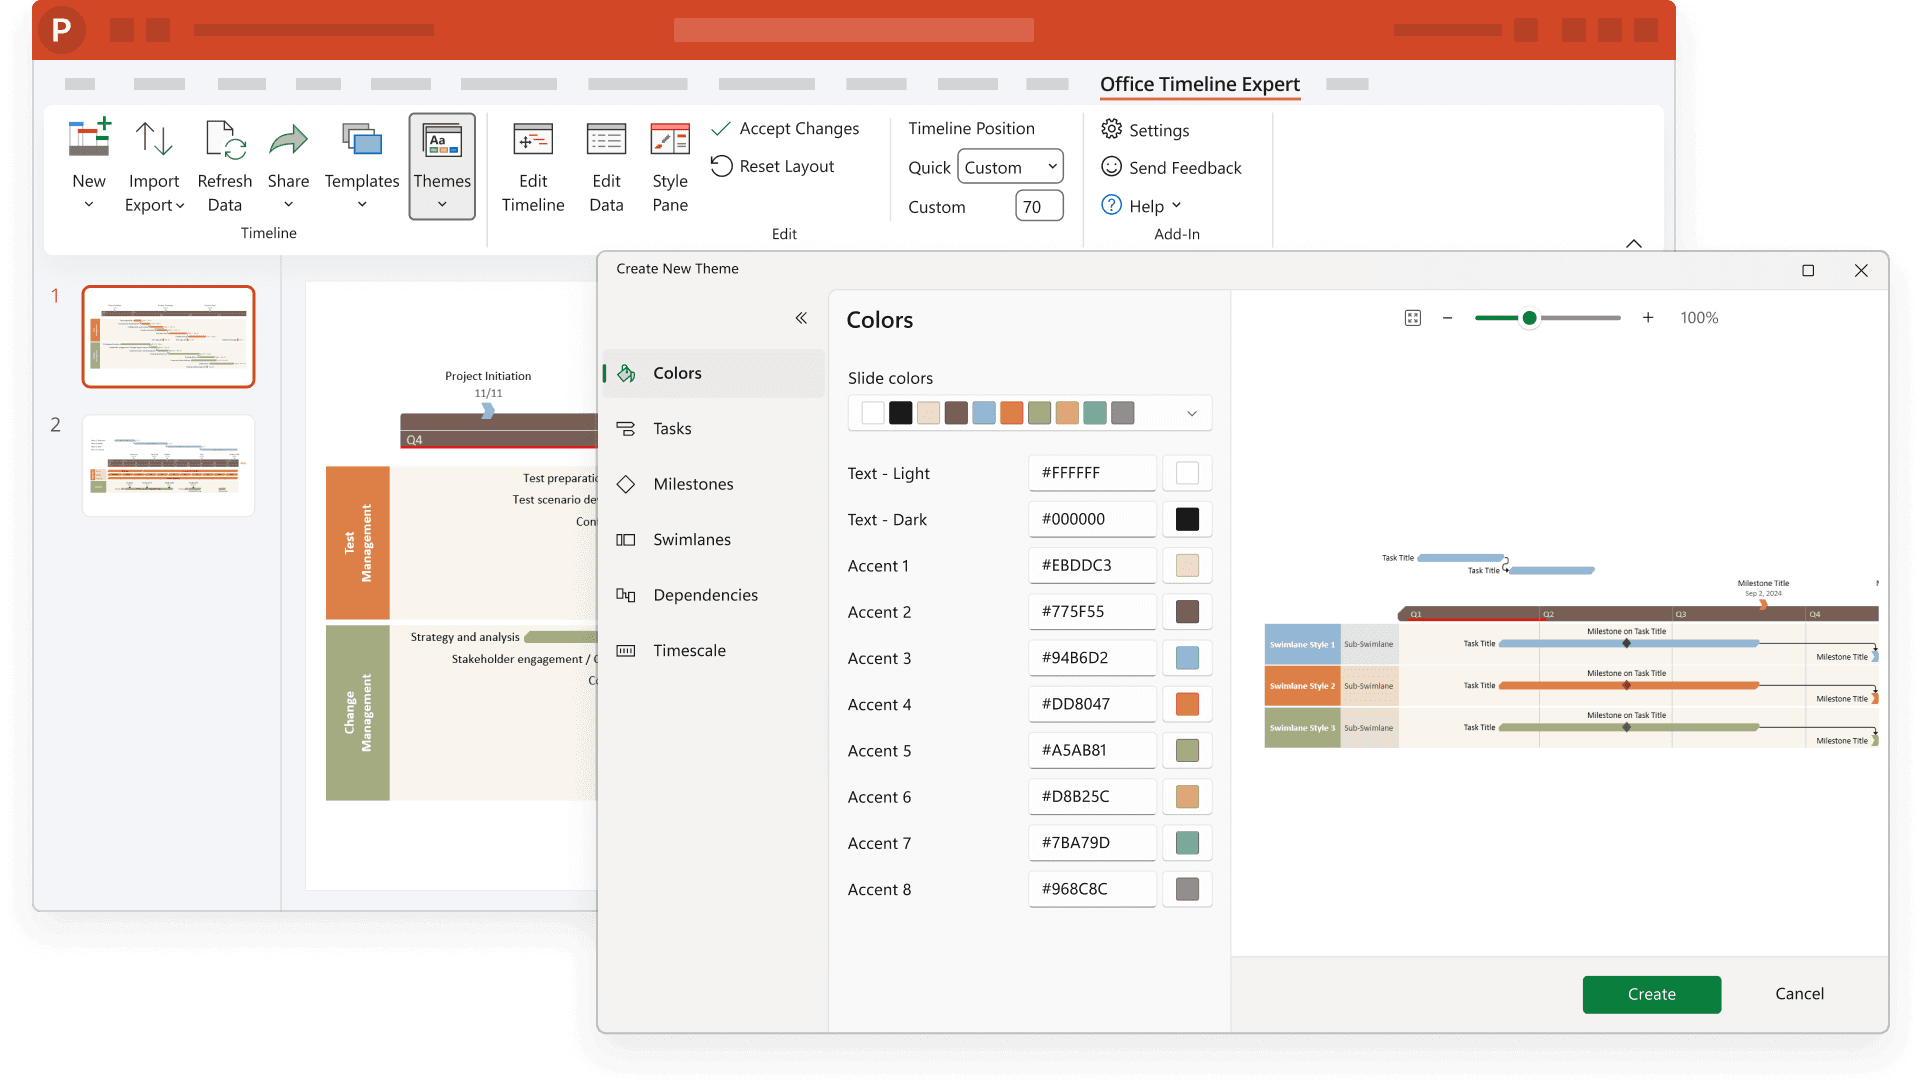This screenshot has height=1080, width=1920.
Task: Click Send Feedback smiley
Action: 1111,167
